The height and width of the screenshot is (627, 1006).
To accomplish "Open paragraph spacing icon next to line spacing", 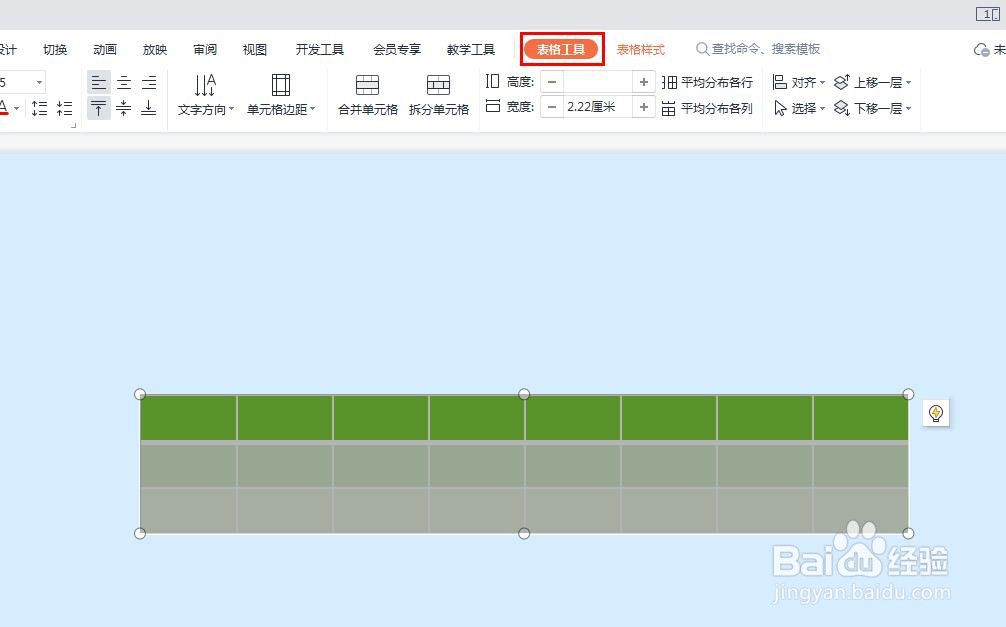I will coord(64,108).
